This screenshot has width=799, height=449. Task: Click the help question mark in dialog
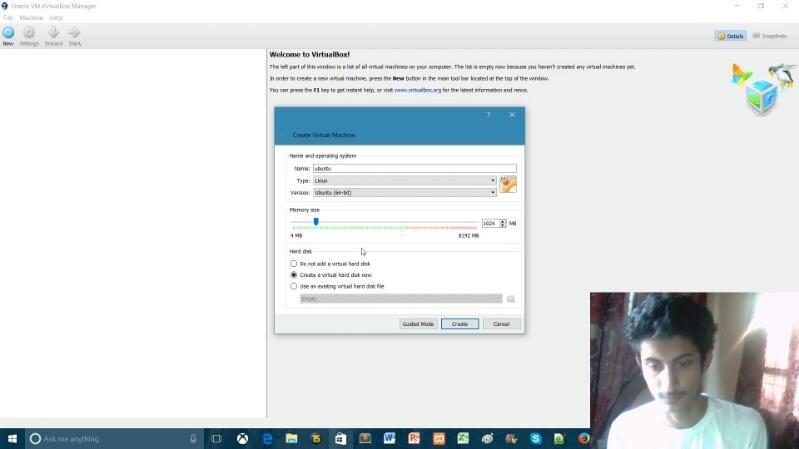[x=488, y=115]
